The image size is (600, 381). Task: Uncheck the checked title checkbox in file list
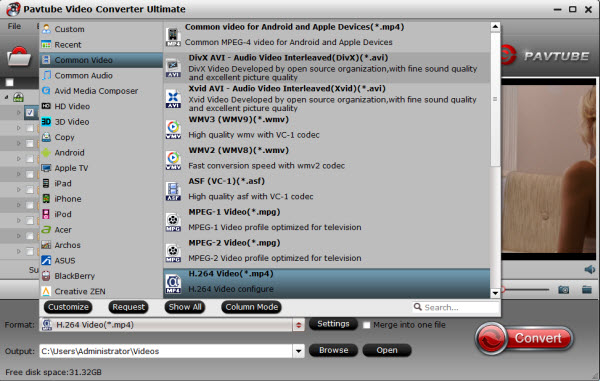click(x=30, y=112)
